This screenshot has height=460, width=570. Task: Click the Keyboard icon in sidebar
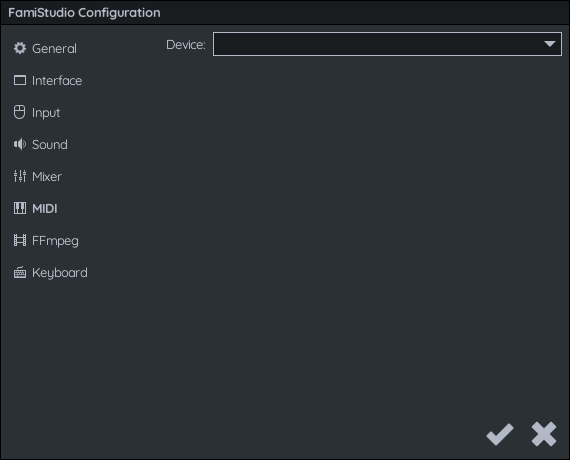20,272
